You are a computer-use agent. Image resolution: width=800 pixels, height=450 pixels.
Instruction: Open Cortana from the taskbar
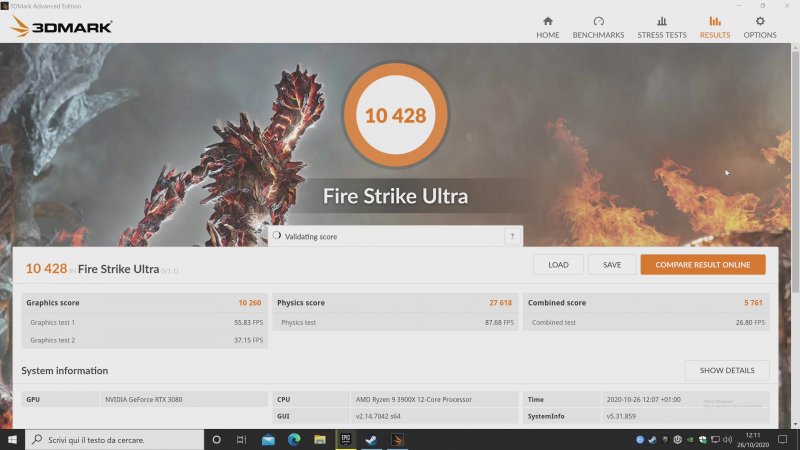[216, 439]
